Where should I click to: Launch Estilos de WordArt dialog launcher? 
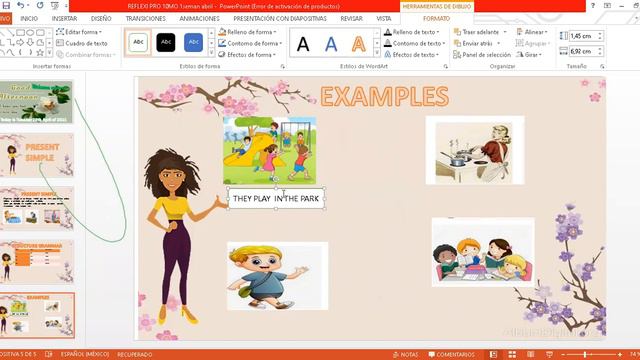pos(445,66)
